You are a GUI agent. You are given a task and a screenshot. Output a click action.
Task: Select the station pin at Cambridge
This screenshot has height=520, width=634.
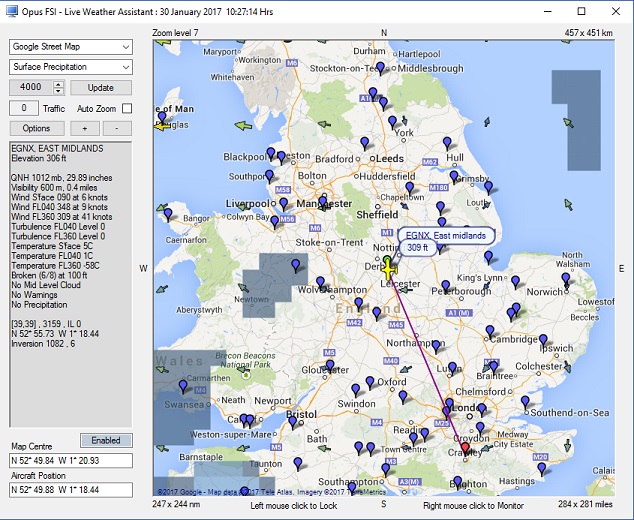[x=490, y=331]
